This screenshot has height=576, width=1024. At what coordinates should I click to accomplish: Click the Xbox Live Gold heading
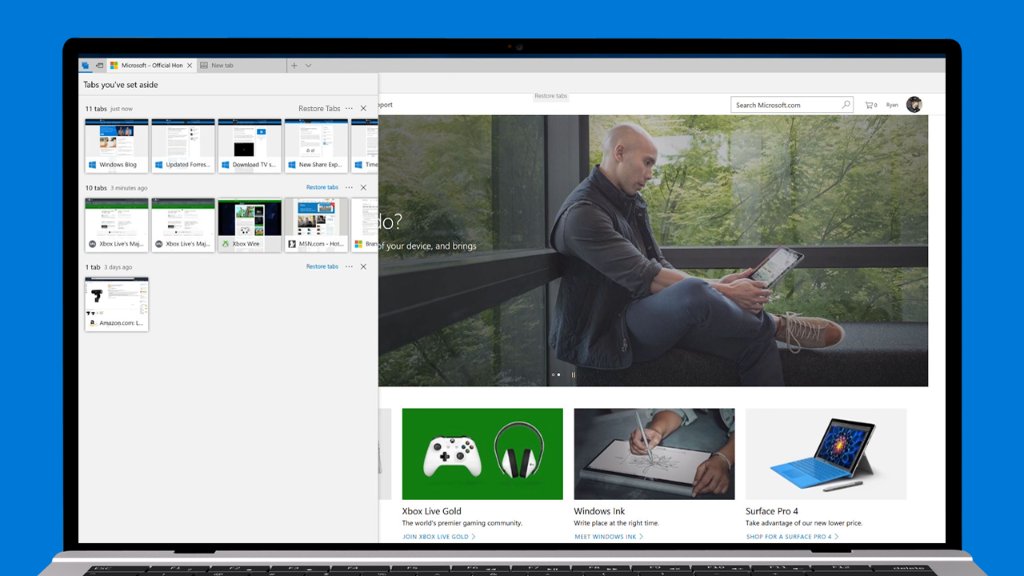(432, 511)
